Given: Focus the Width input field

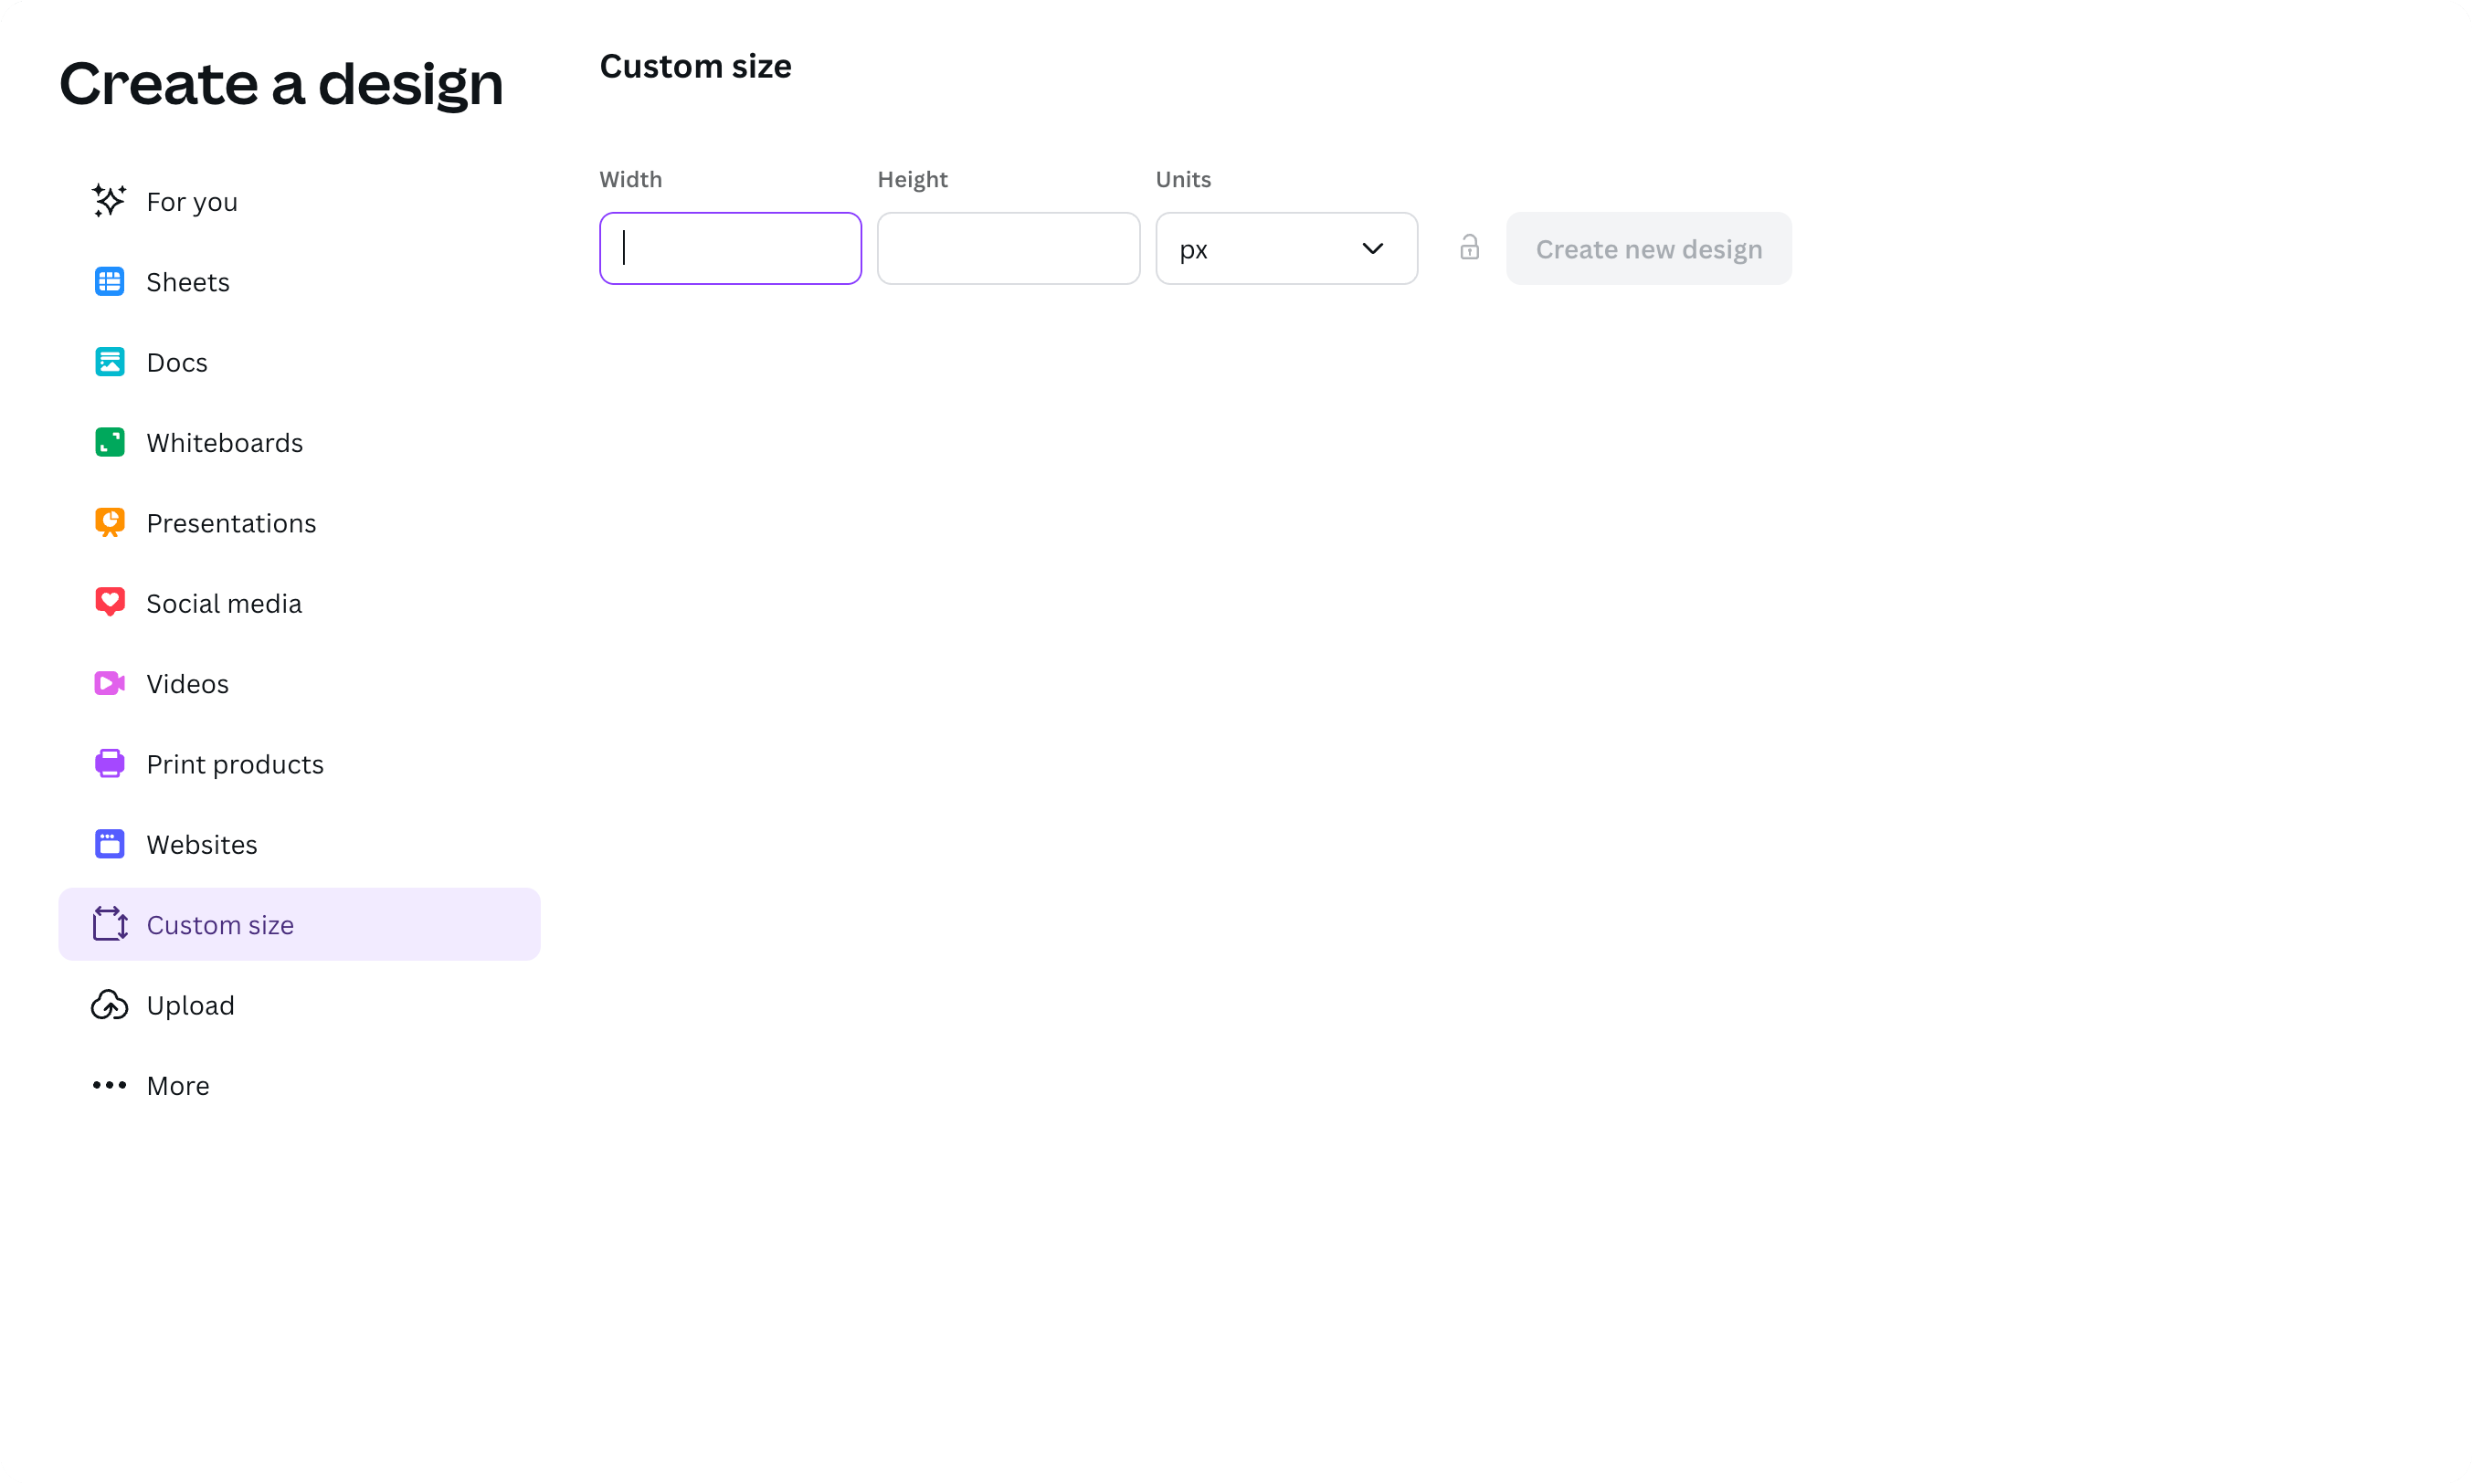Looking at the screenshot, I should pos(730,248).
